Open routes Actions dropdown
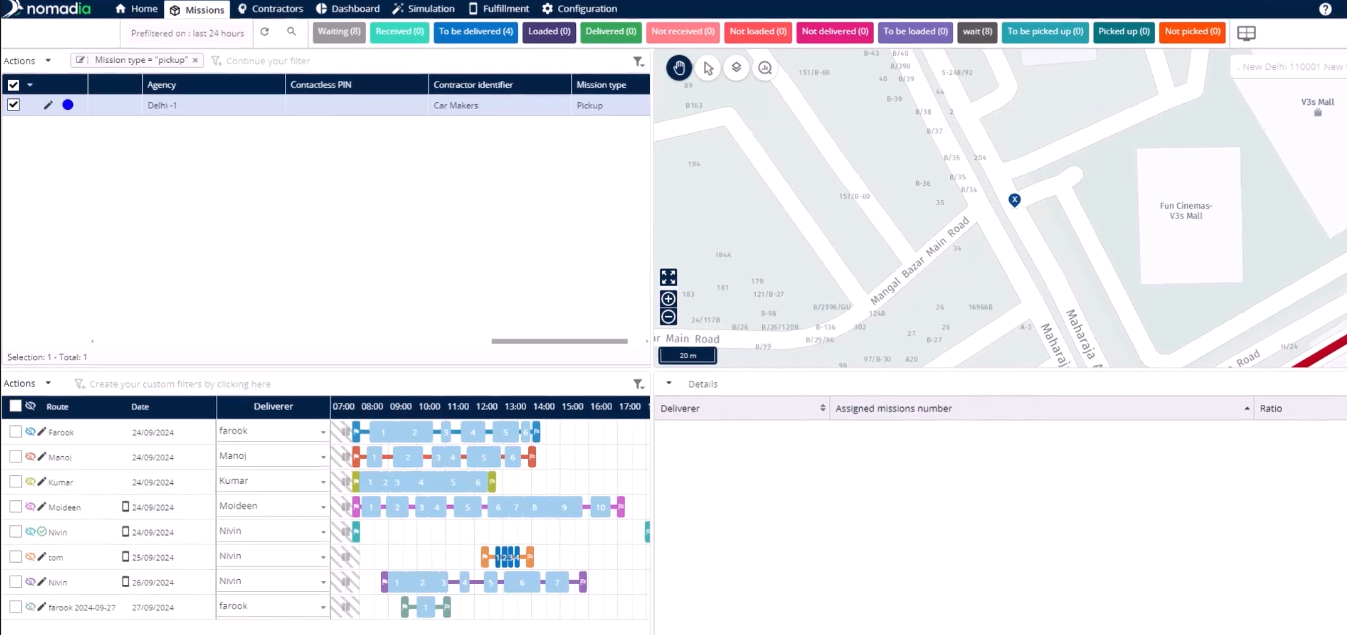This screenshot has height=635, width=1347. (27, 384)
